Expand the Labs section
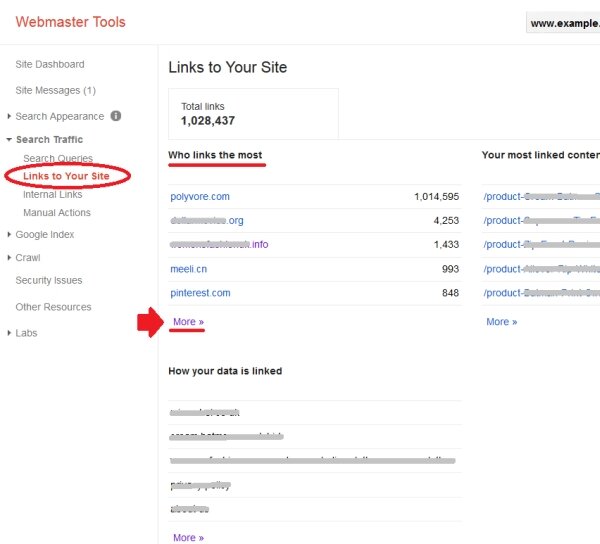Screen dimensions: 600x544 (x=26, y=333)
